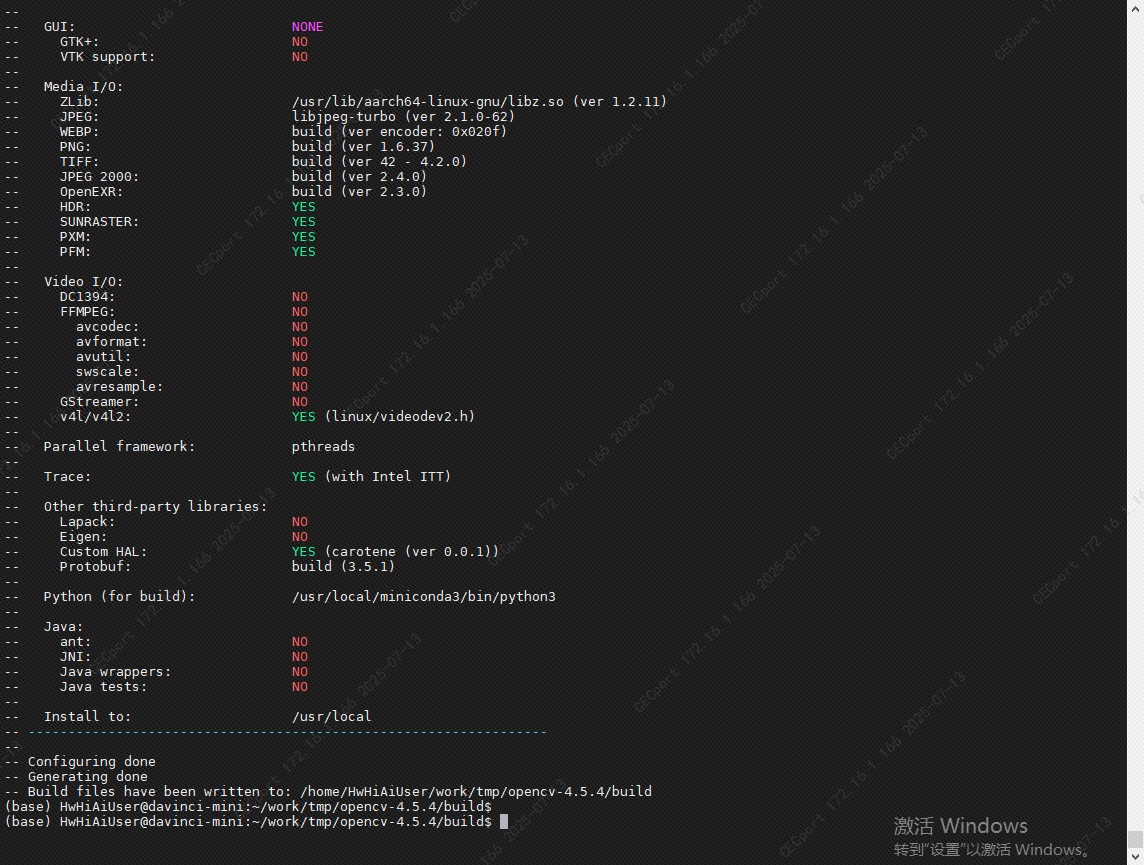Viewport: 1144px width, 865px height.
Task: Click the 'JNI:' label
Action: coord(75,656)
